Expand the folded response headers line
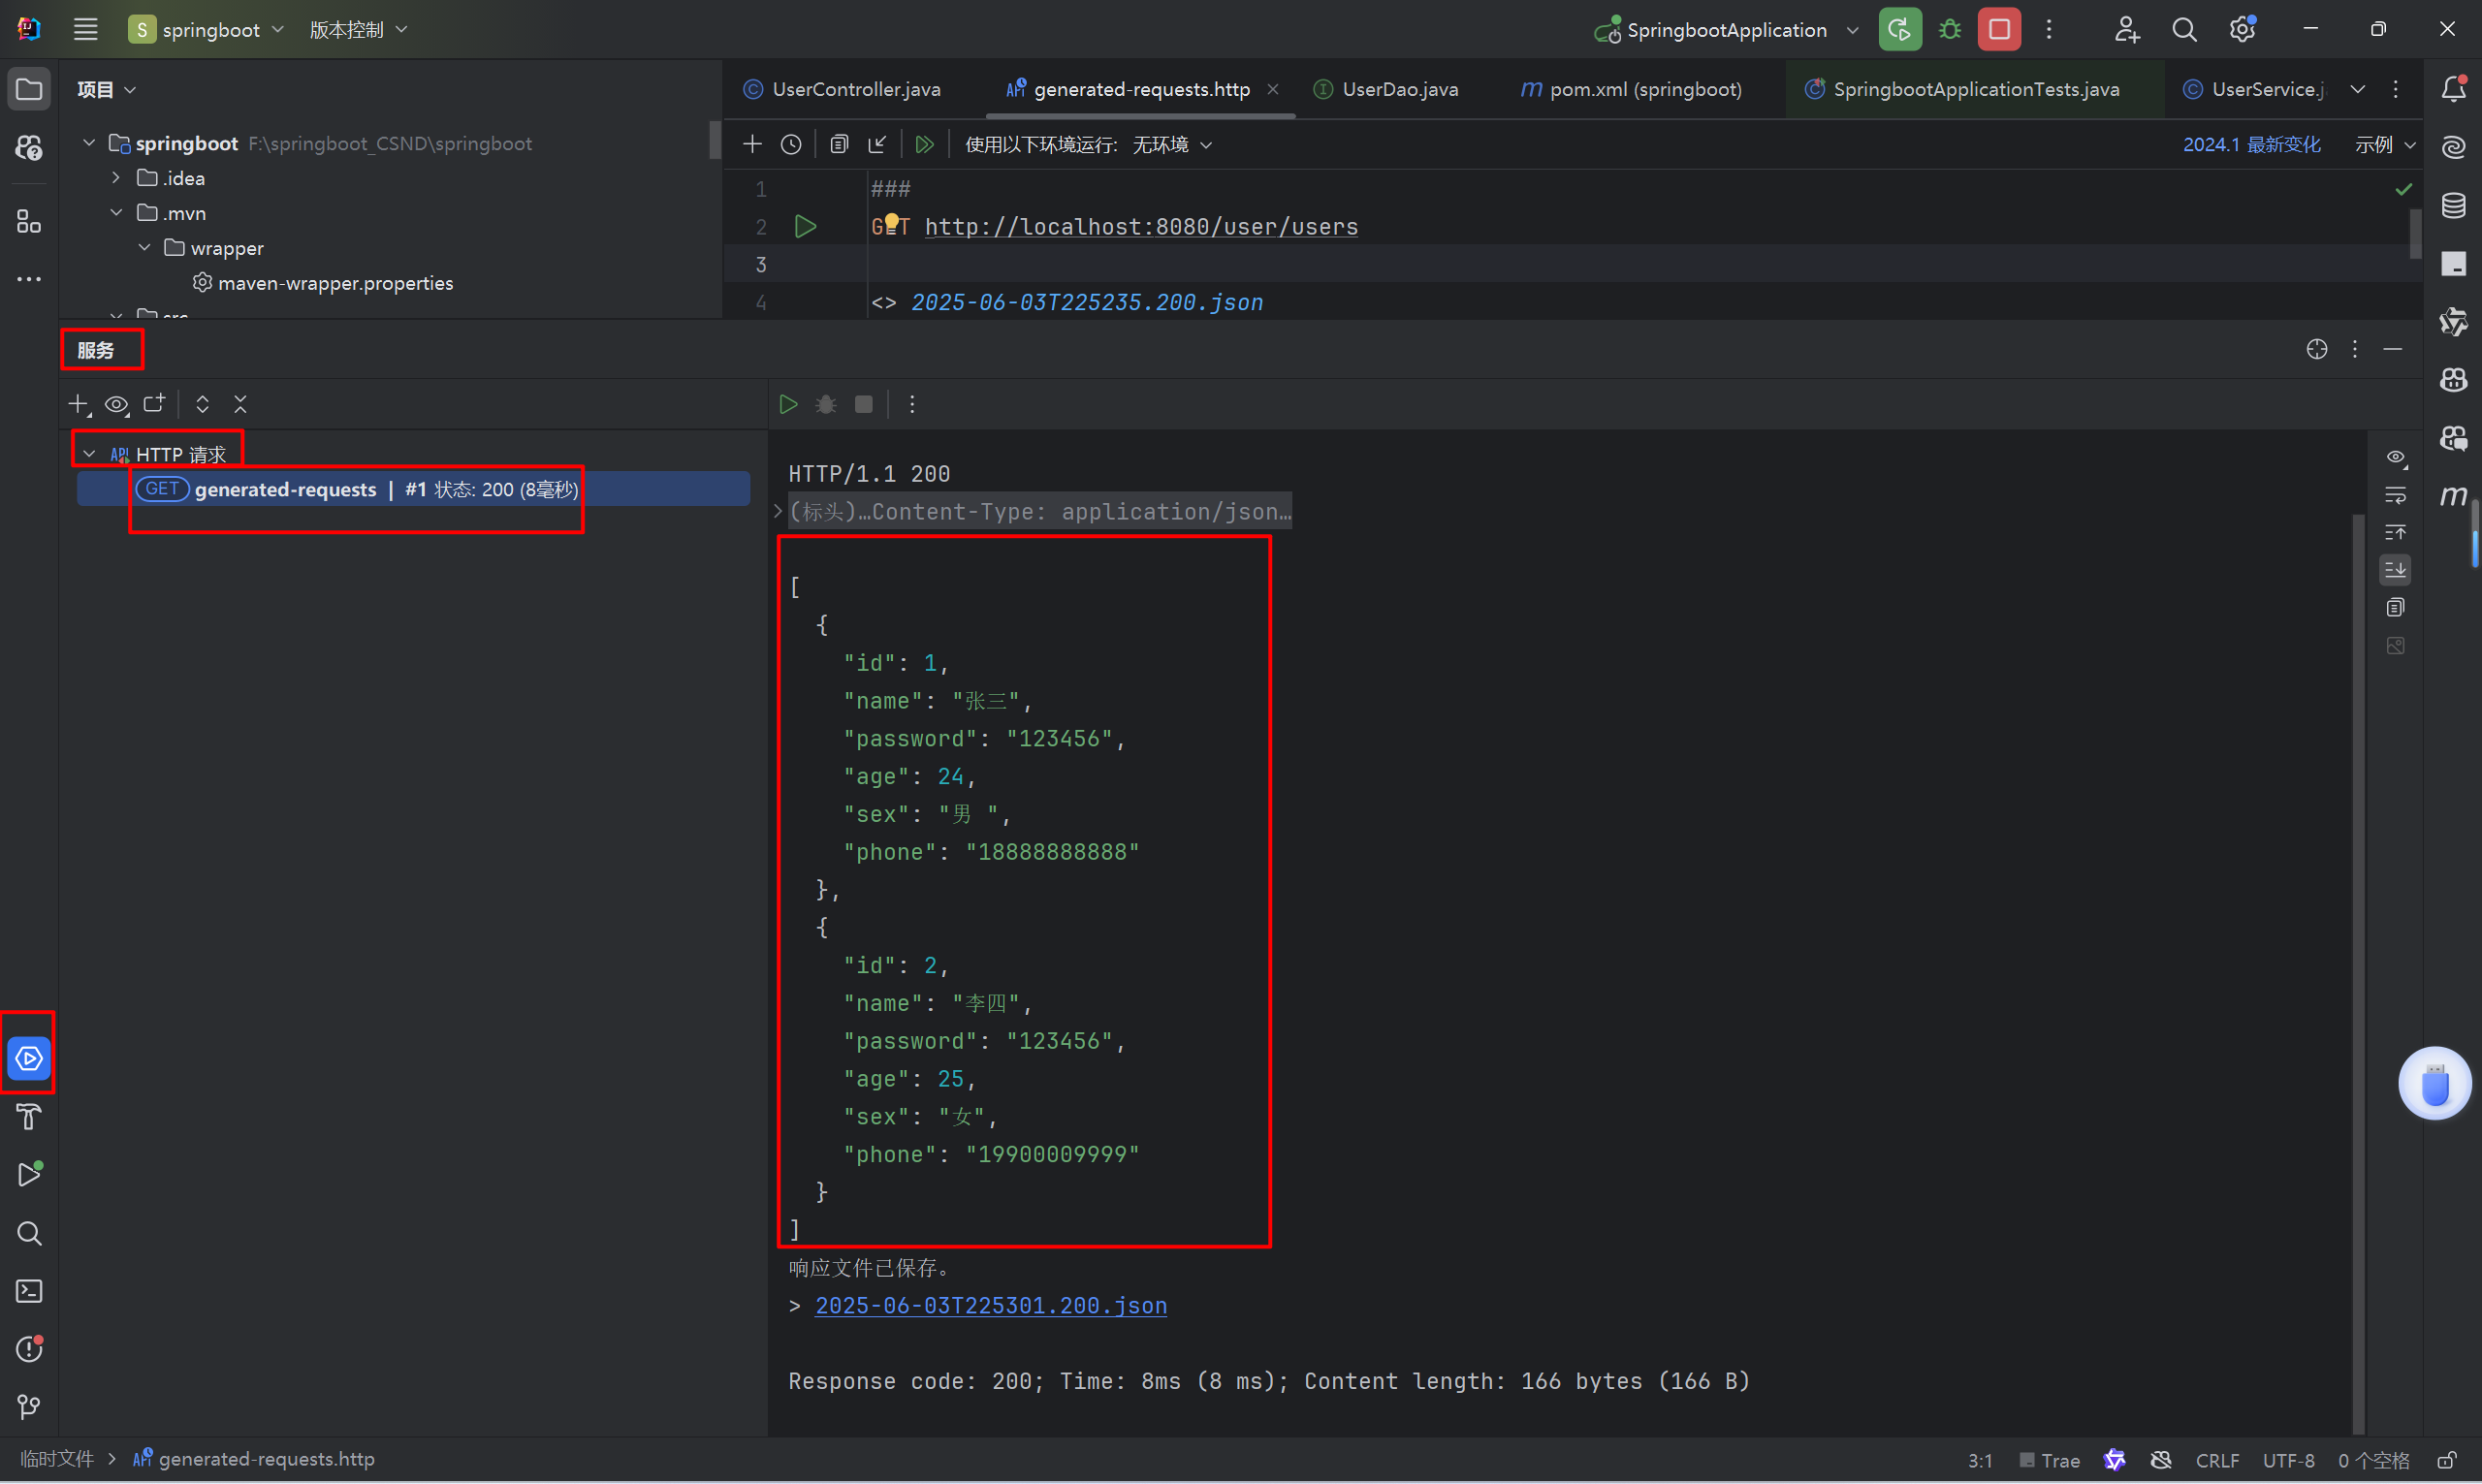This screenshot has width=2482, height=1484. coord(778,512)
